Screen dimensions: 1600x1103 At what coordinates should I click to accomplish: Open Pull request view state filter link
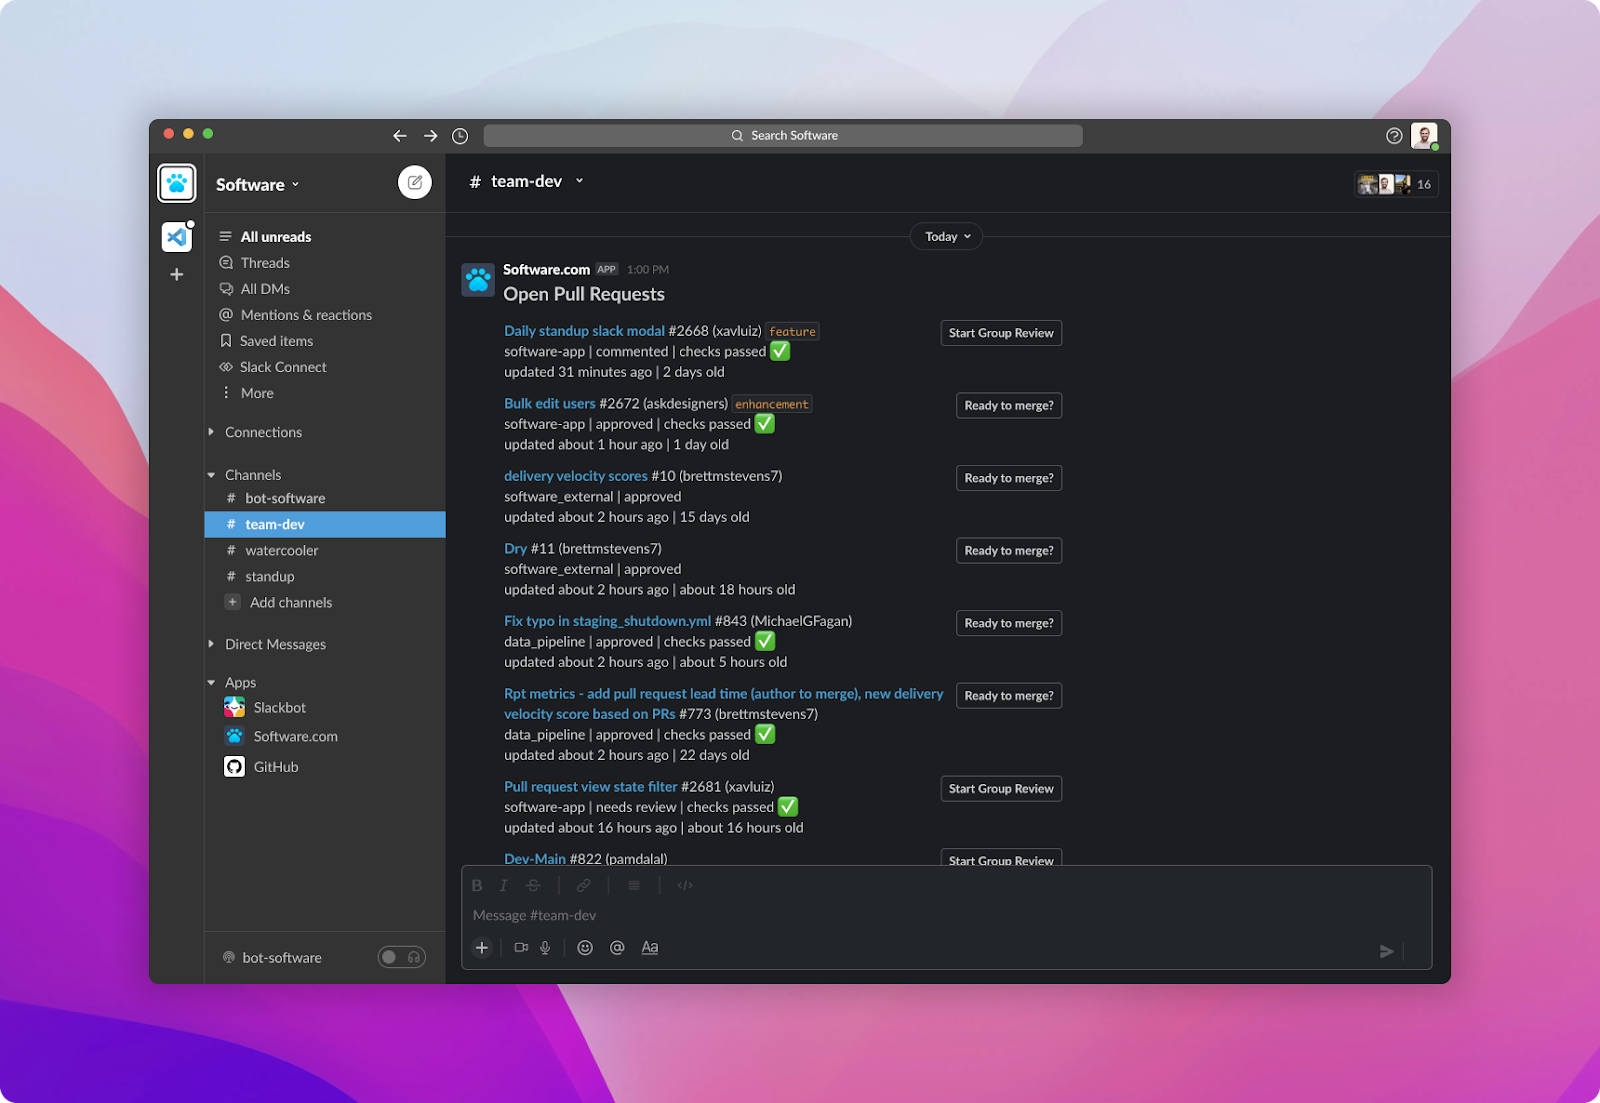pyautogui.click(x=591, y=787)
